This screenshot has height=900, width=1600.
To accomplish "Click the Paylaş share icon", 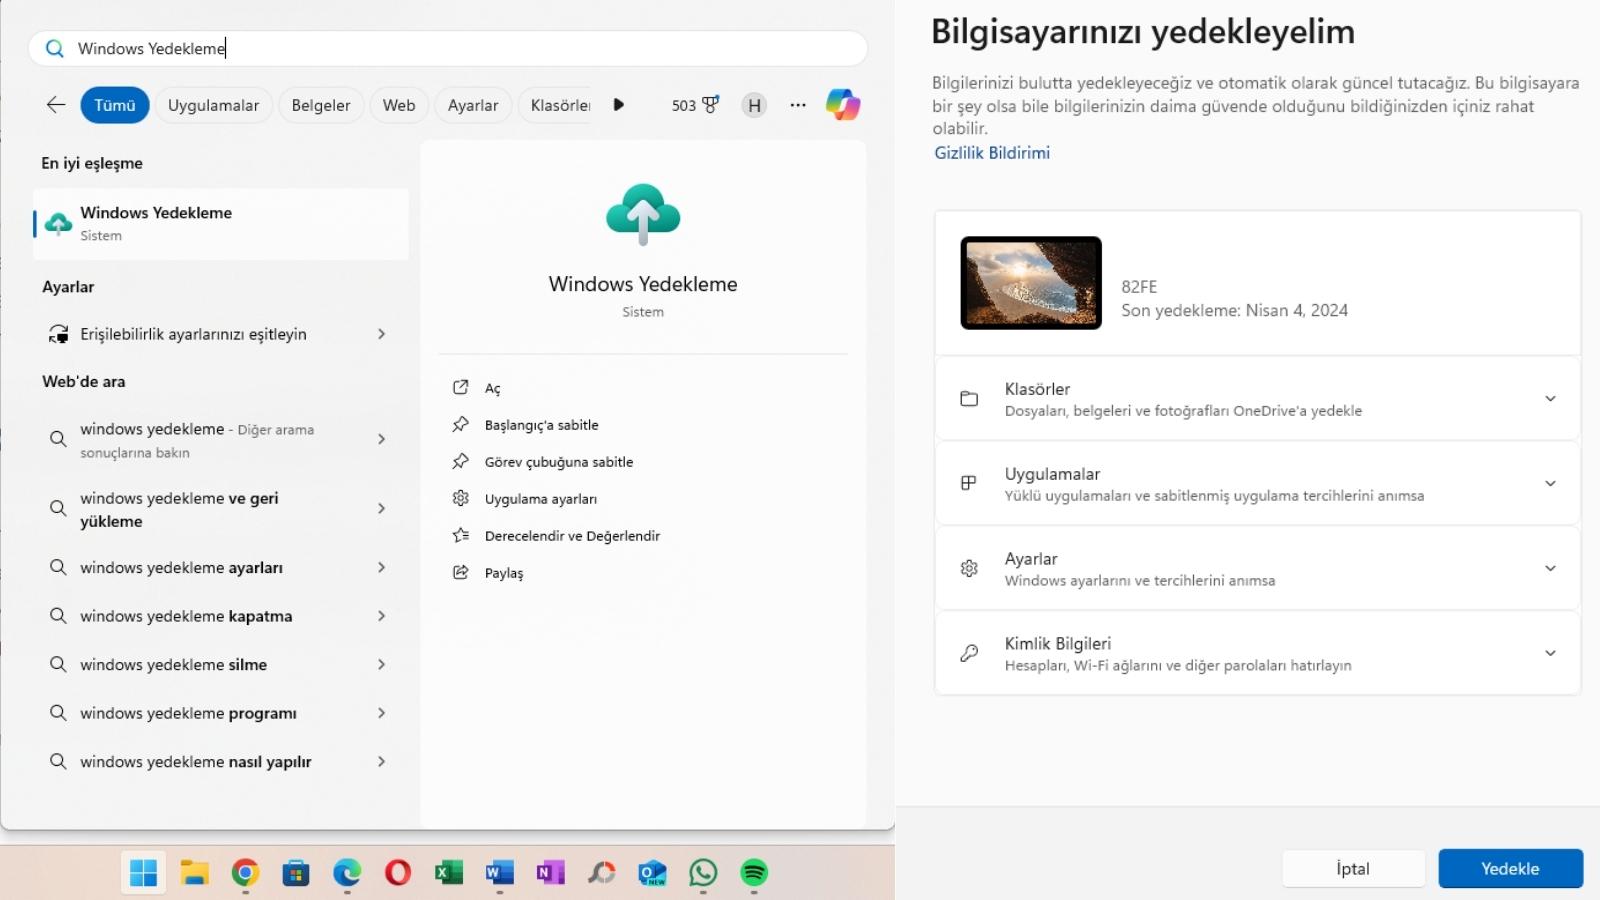I will coord(460,572).
